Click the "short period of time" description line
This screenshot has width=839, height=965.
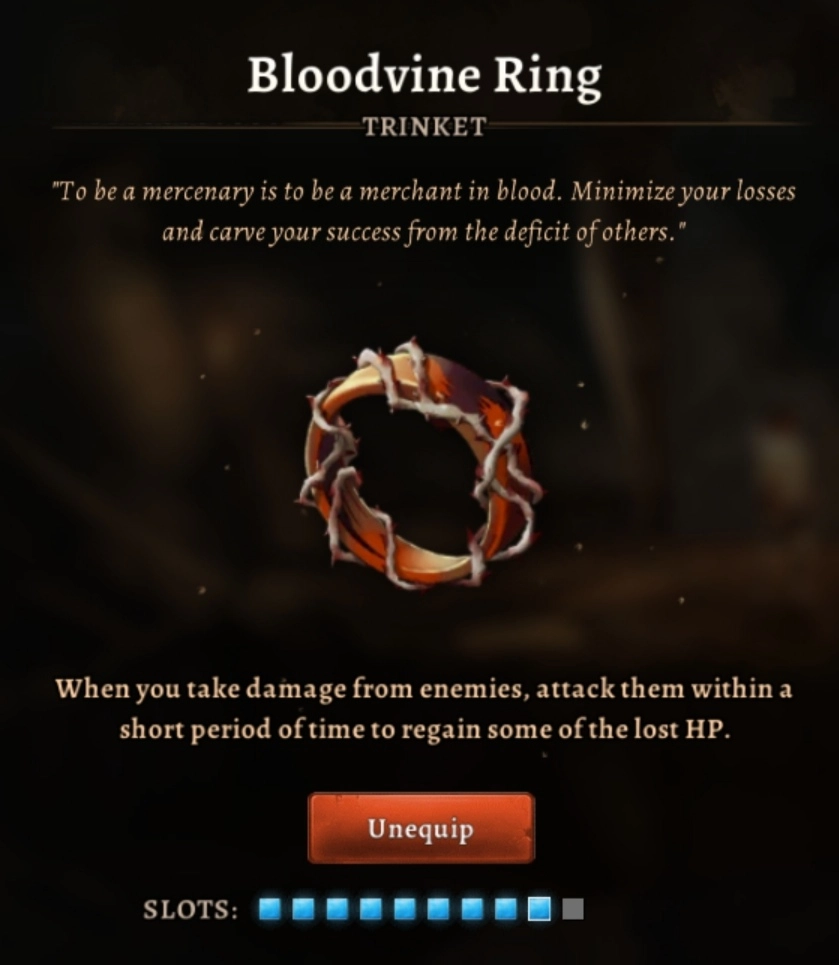tap(424, 730)
